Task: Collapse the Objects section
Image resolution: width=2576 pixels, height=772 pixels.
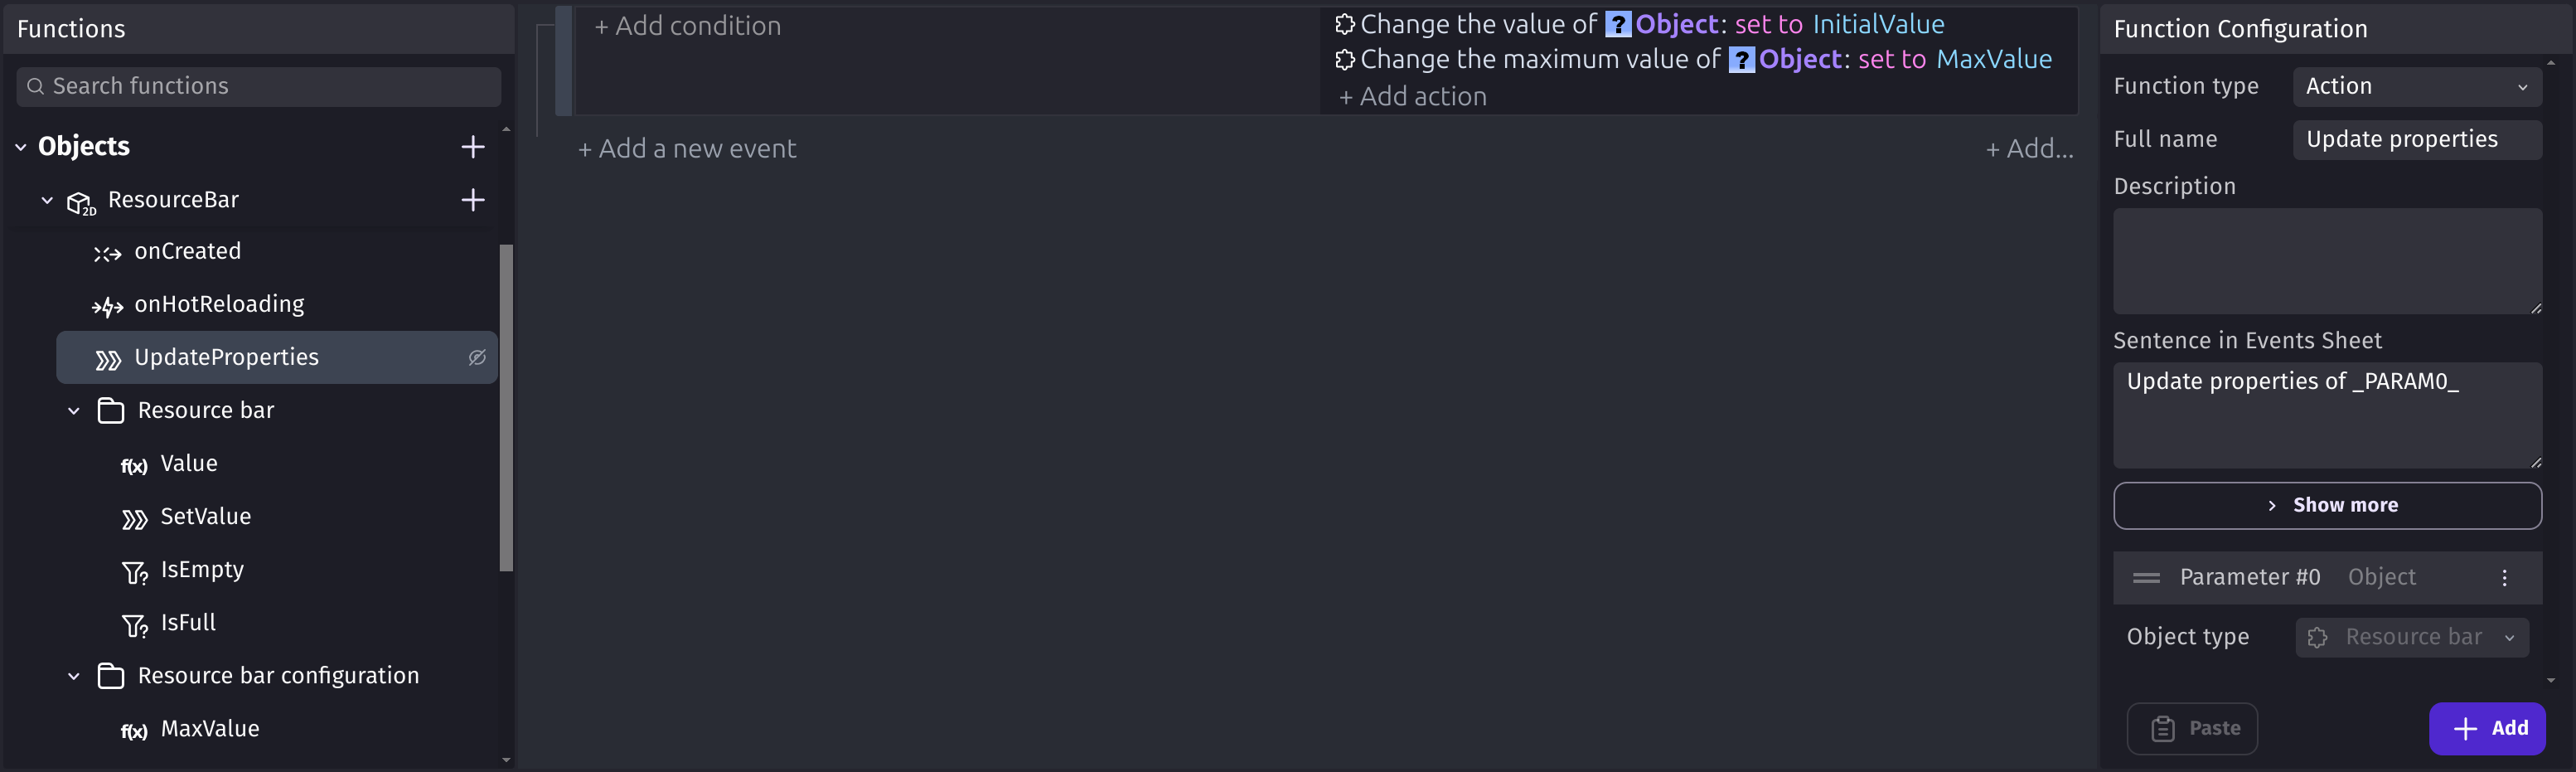Action: click(21, 147)
